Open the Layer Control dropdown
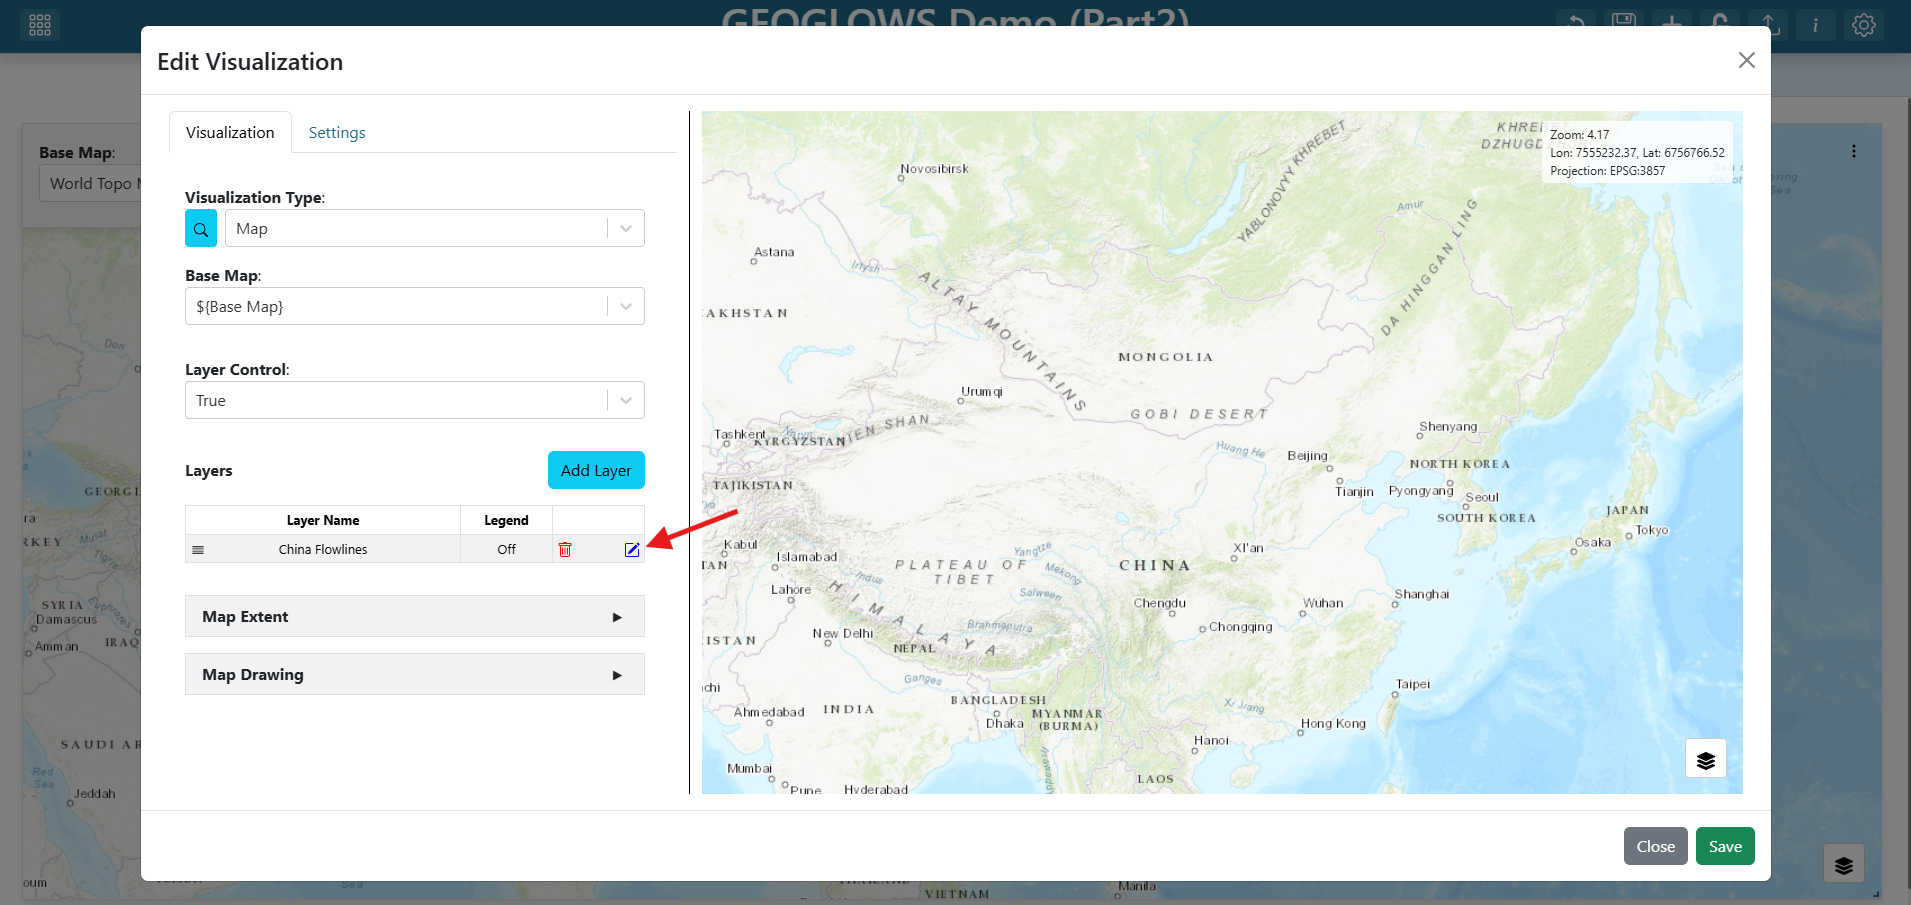 [415, 400]
